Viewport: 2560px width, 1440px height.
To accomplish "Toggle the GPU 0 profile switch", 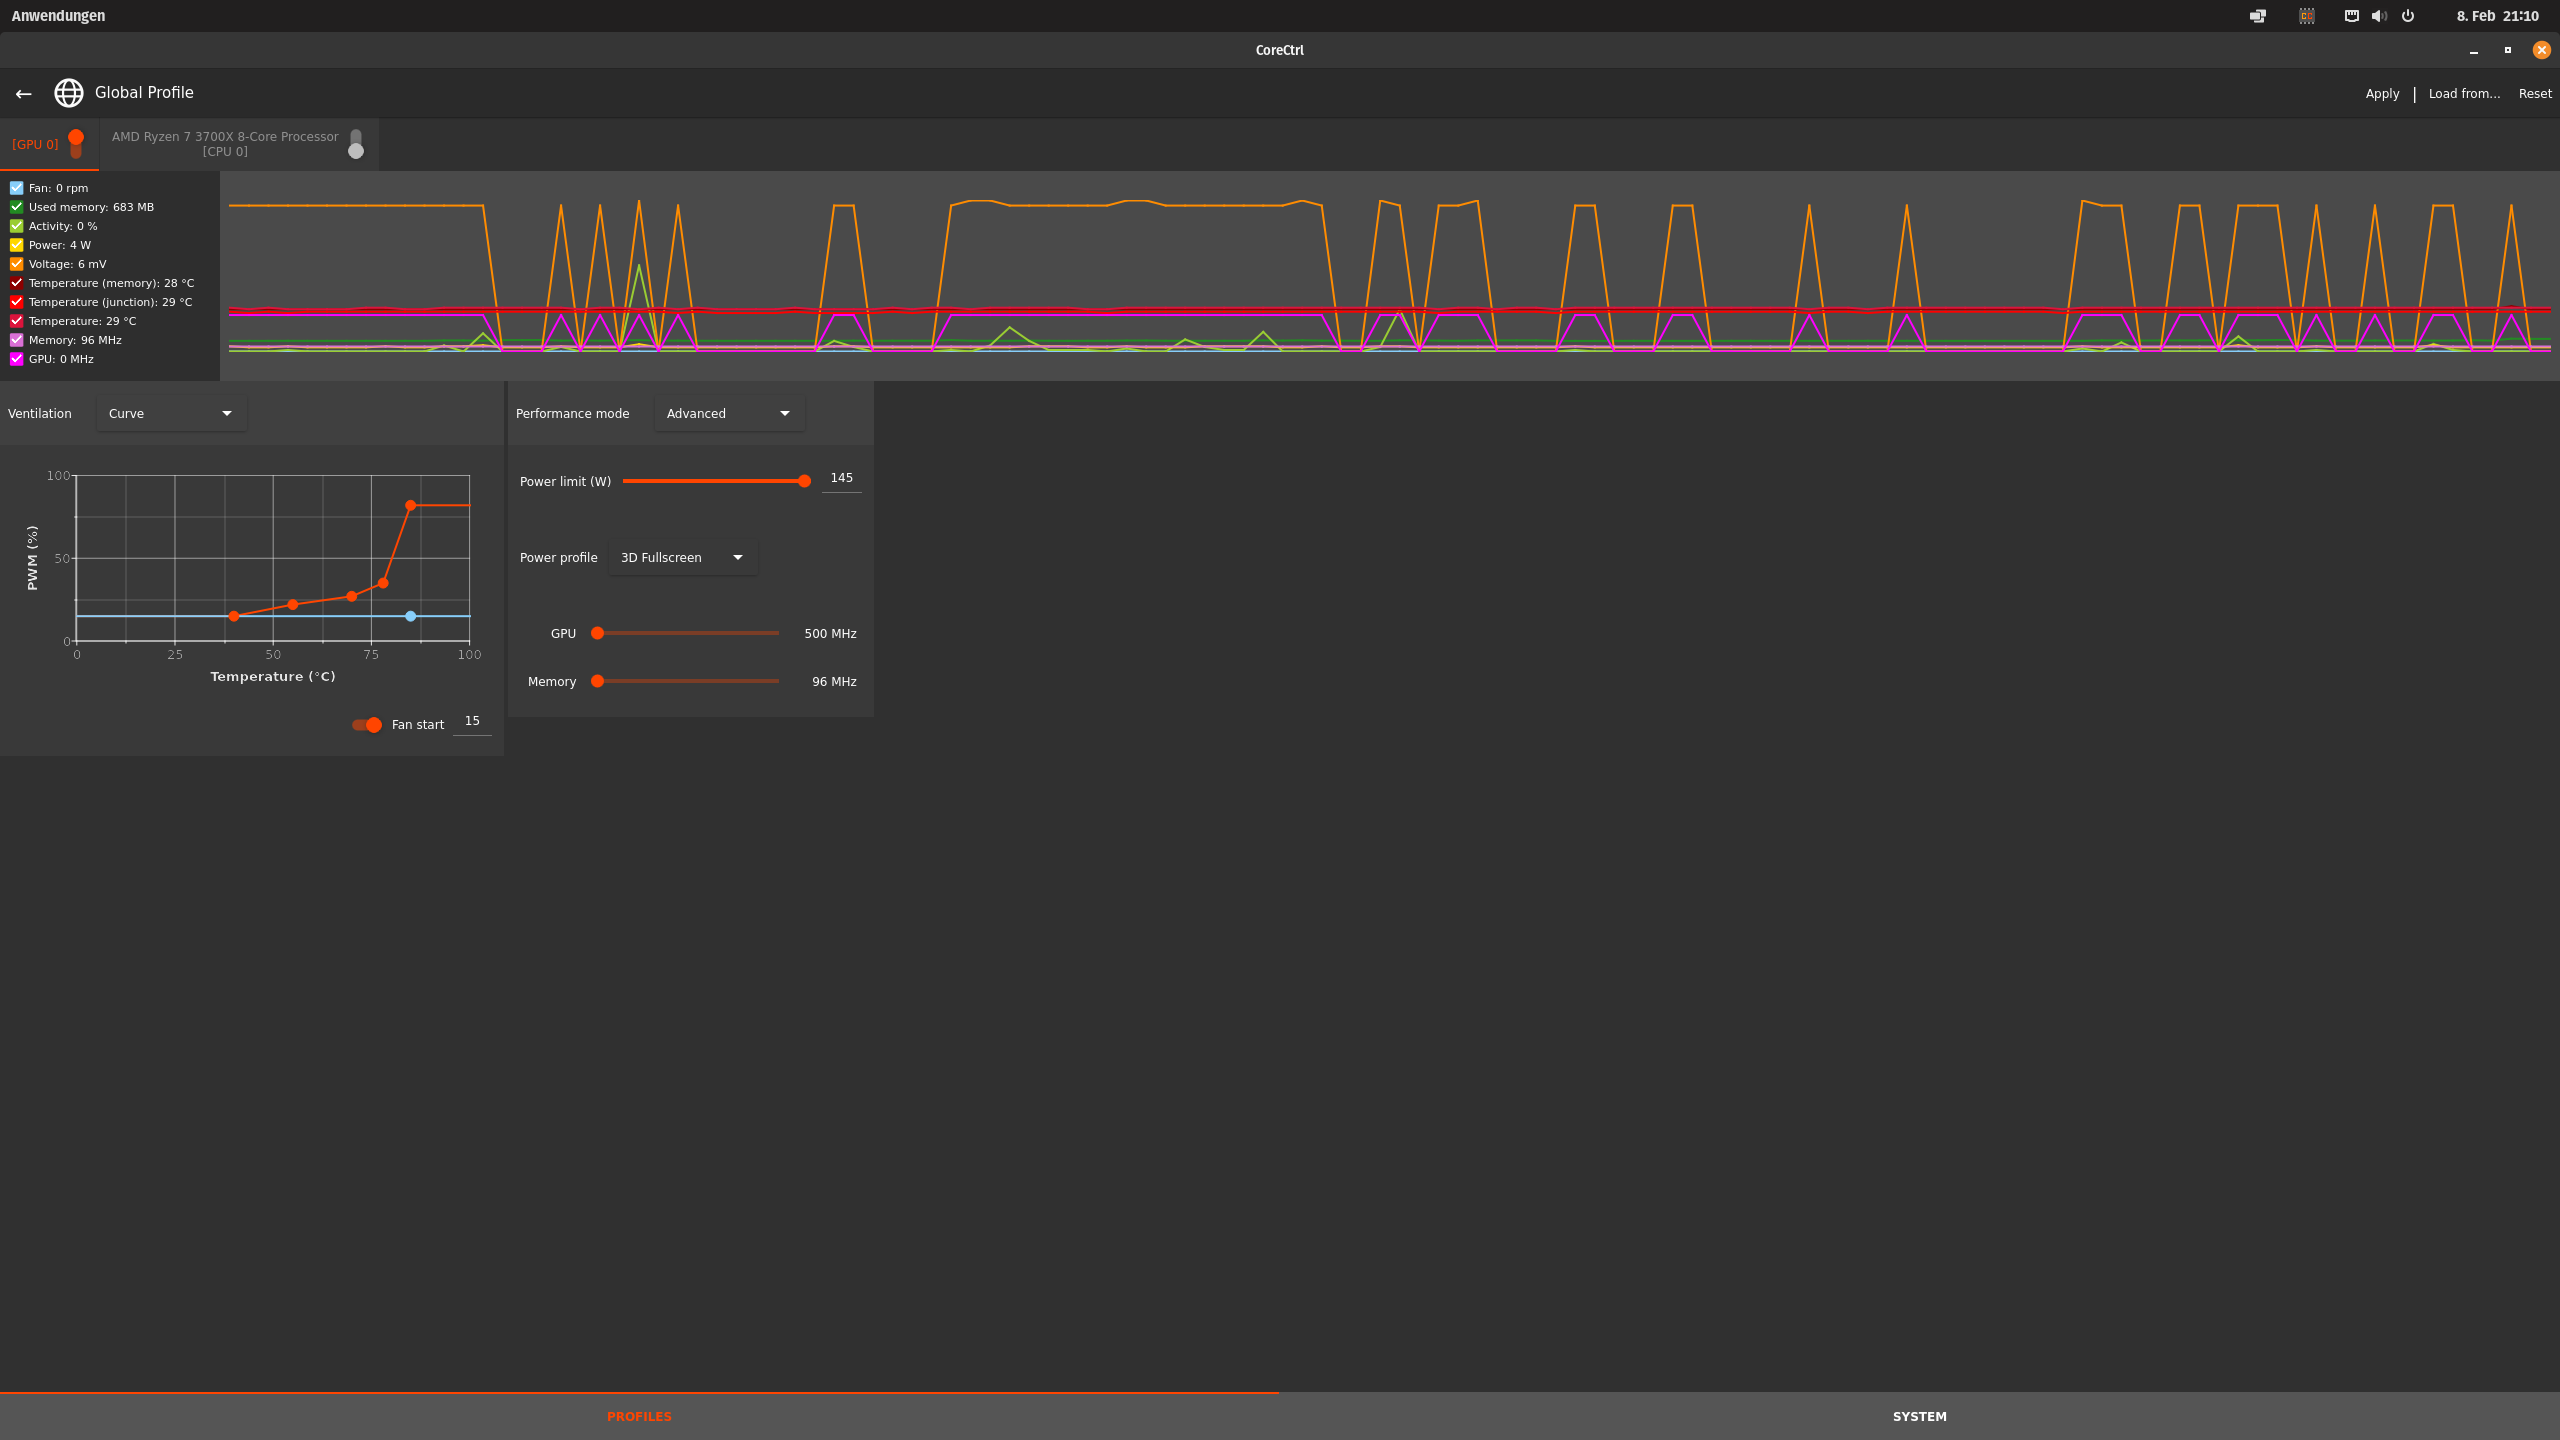I will 76,144.
